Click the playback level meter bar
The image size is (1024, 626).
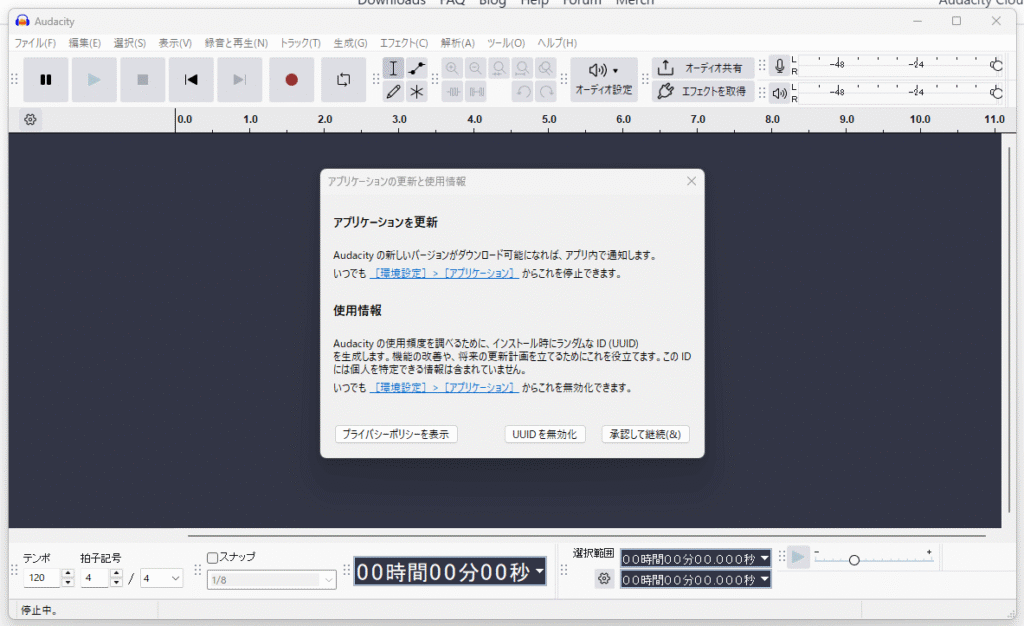click(900, 92)
